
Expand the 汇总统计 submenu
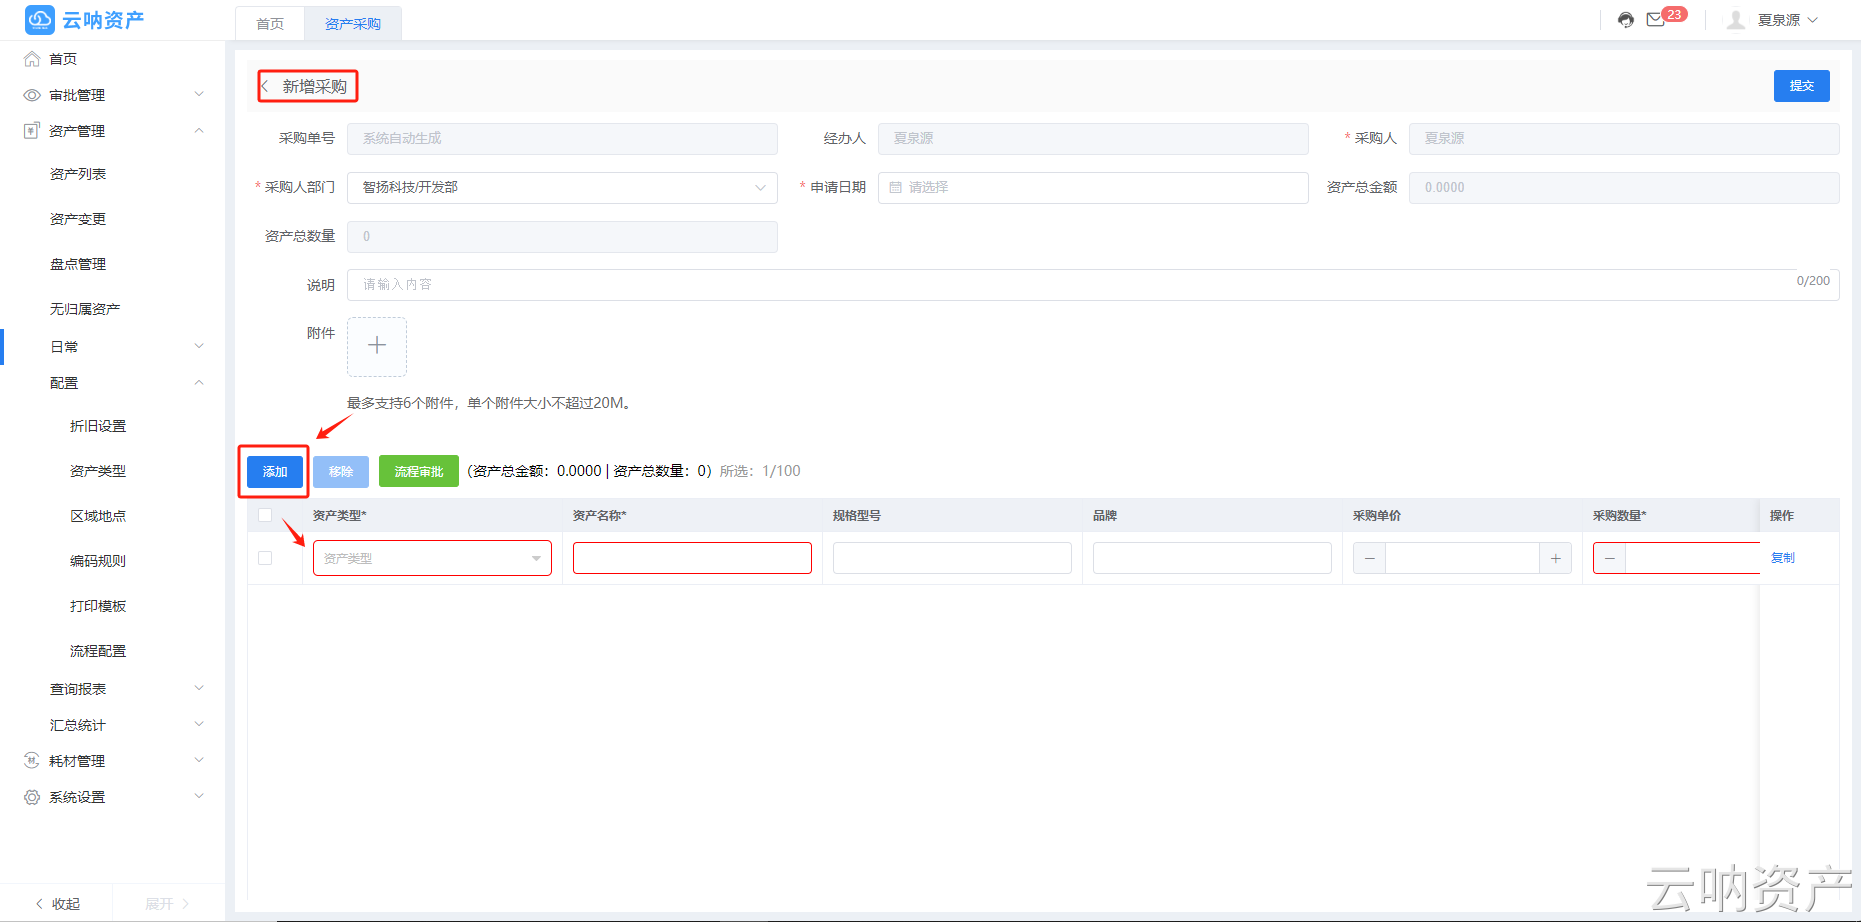pos(199,725)
